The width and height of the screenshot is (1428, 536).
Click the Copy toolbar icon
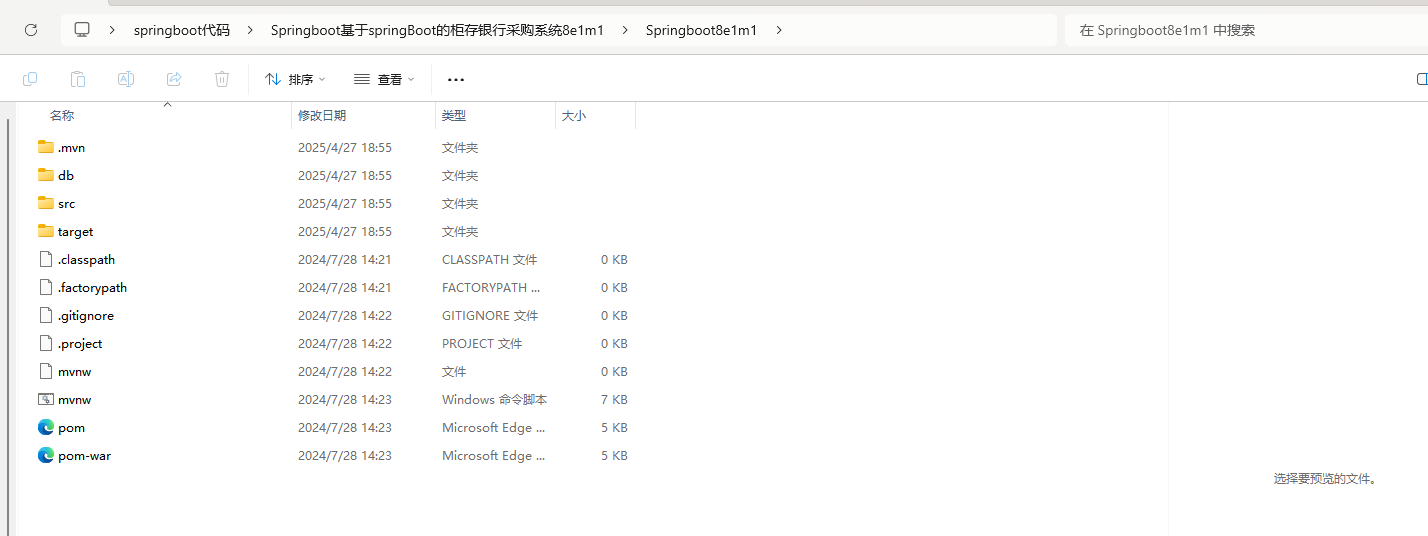pos(30,79)
